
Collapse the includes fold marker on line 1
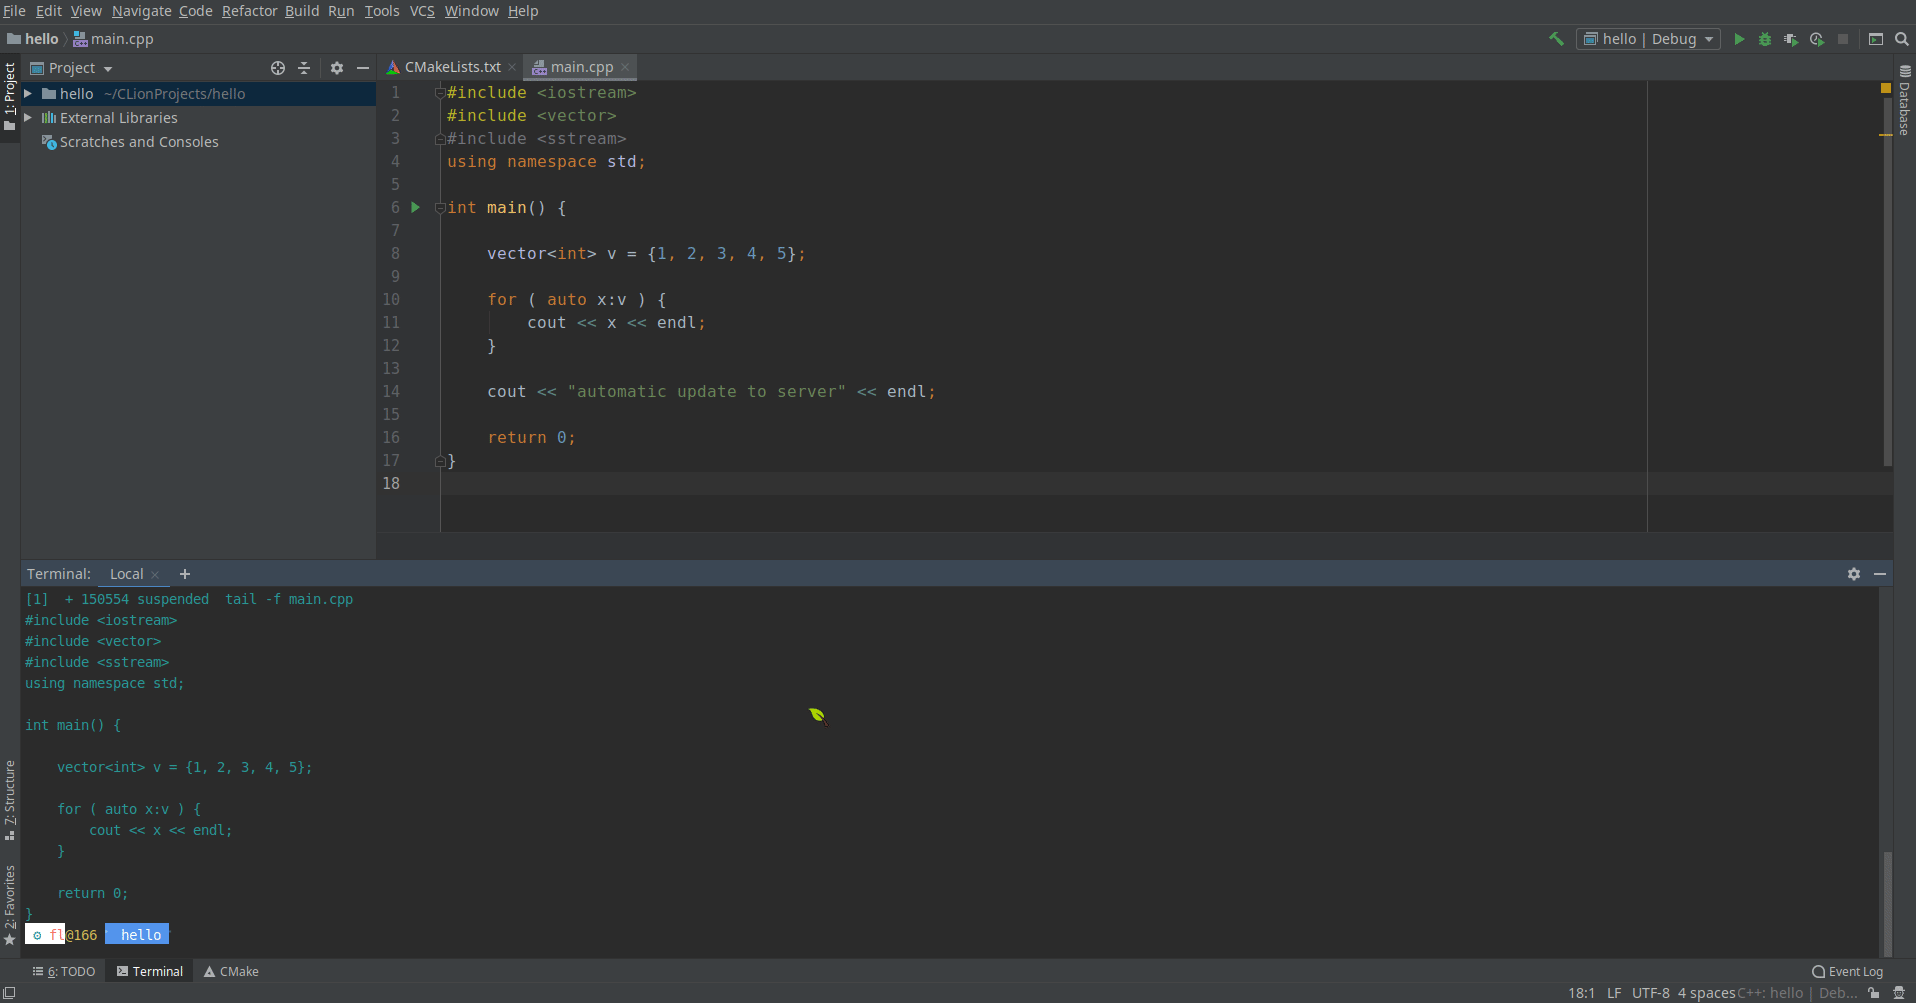(440, 92)
